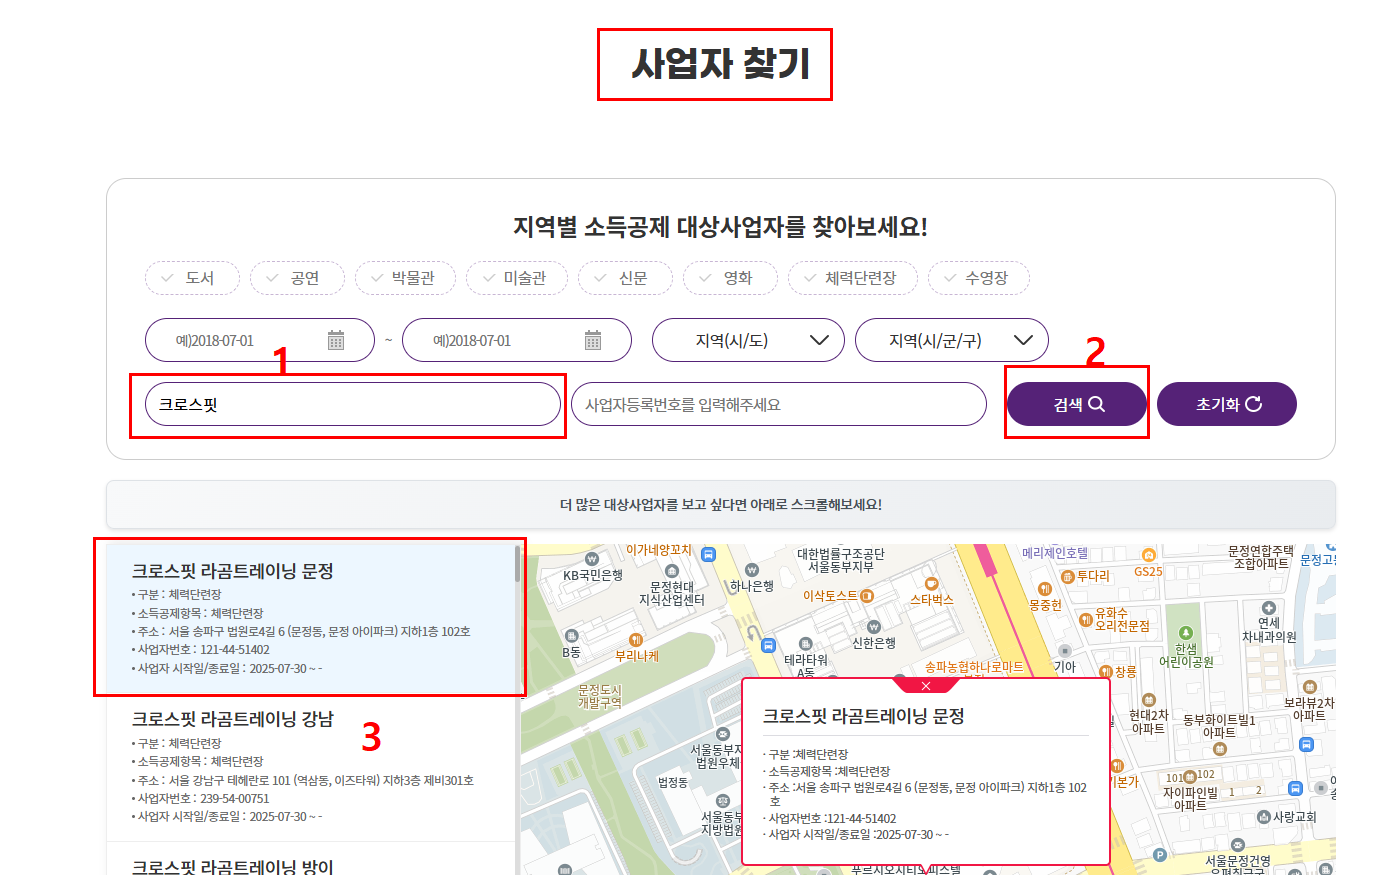
Task: Click the 문정도시 개발구역 map label
Action: (x=600, y=697)
